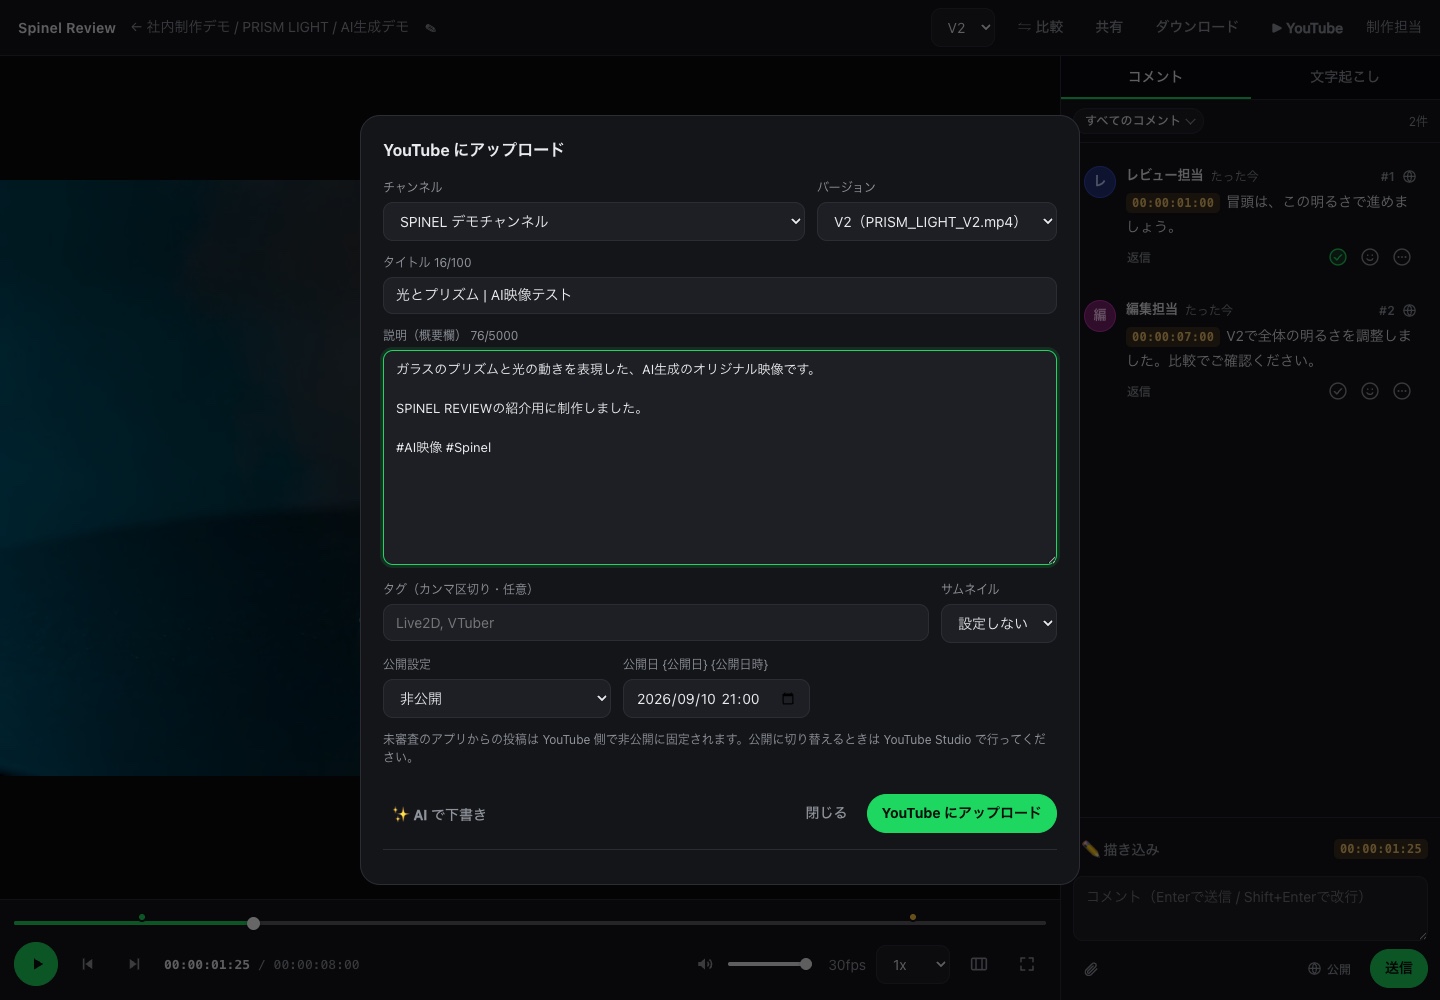Image resolution: width=1440 pixels, height=1000 pixels.
Task: Click the volume slider handle
Action: click(x=806, y=964)
